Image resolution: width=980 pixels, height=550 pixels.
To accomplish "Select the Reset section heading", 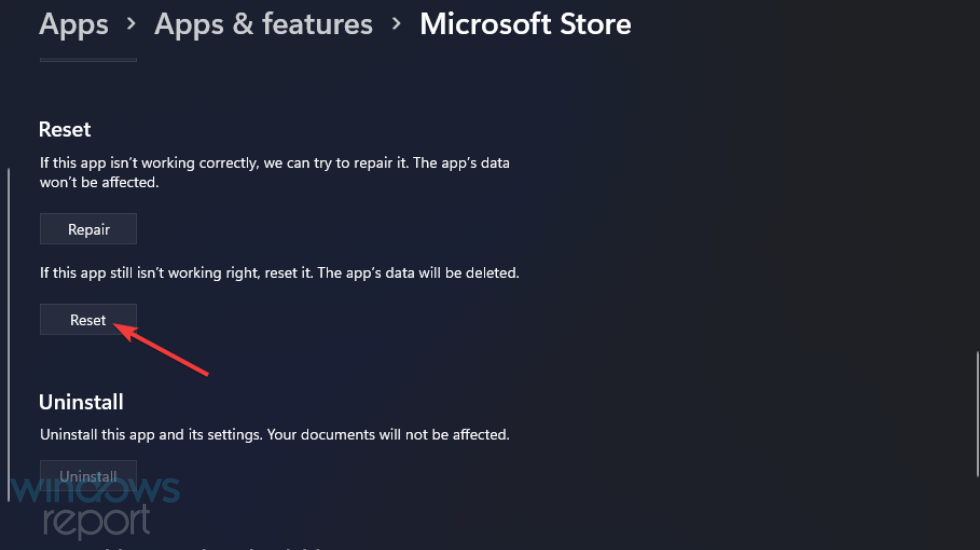I will point(65,129).
